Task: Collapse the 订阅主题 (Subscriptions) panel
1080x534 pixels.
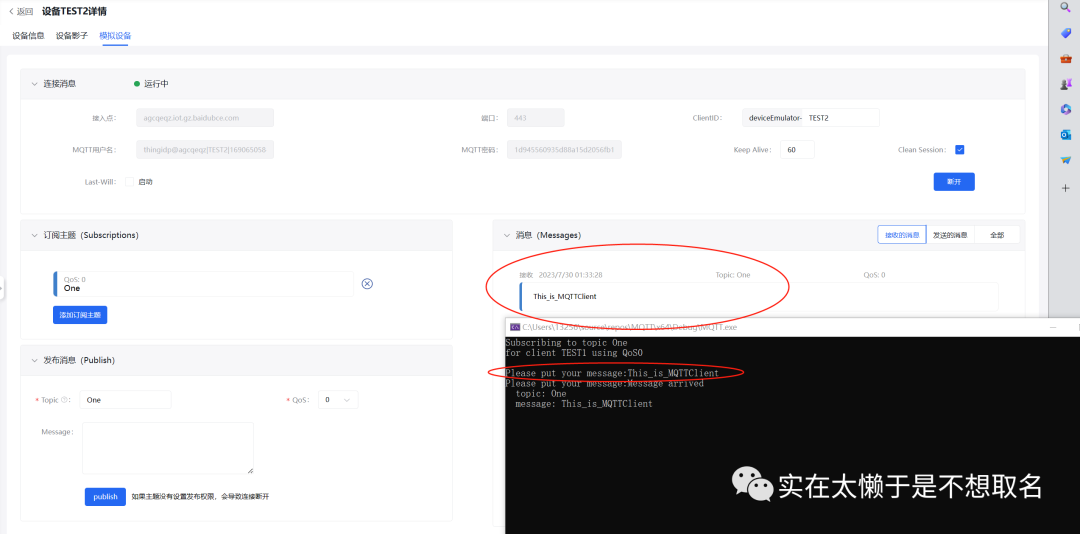Action: click(34, 235)
